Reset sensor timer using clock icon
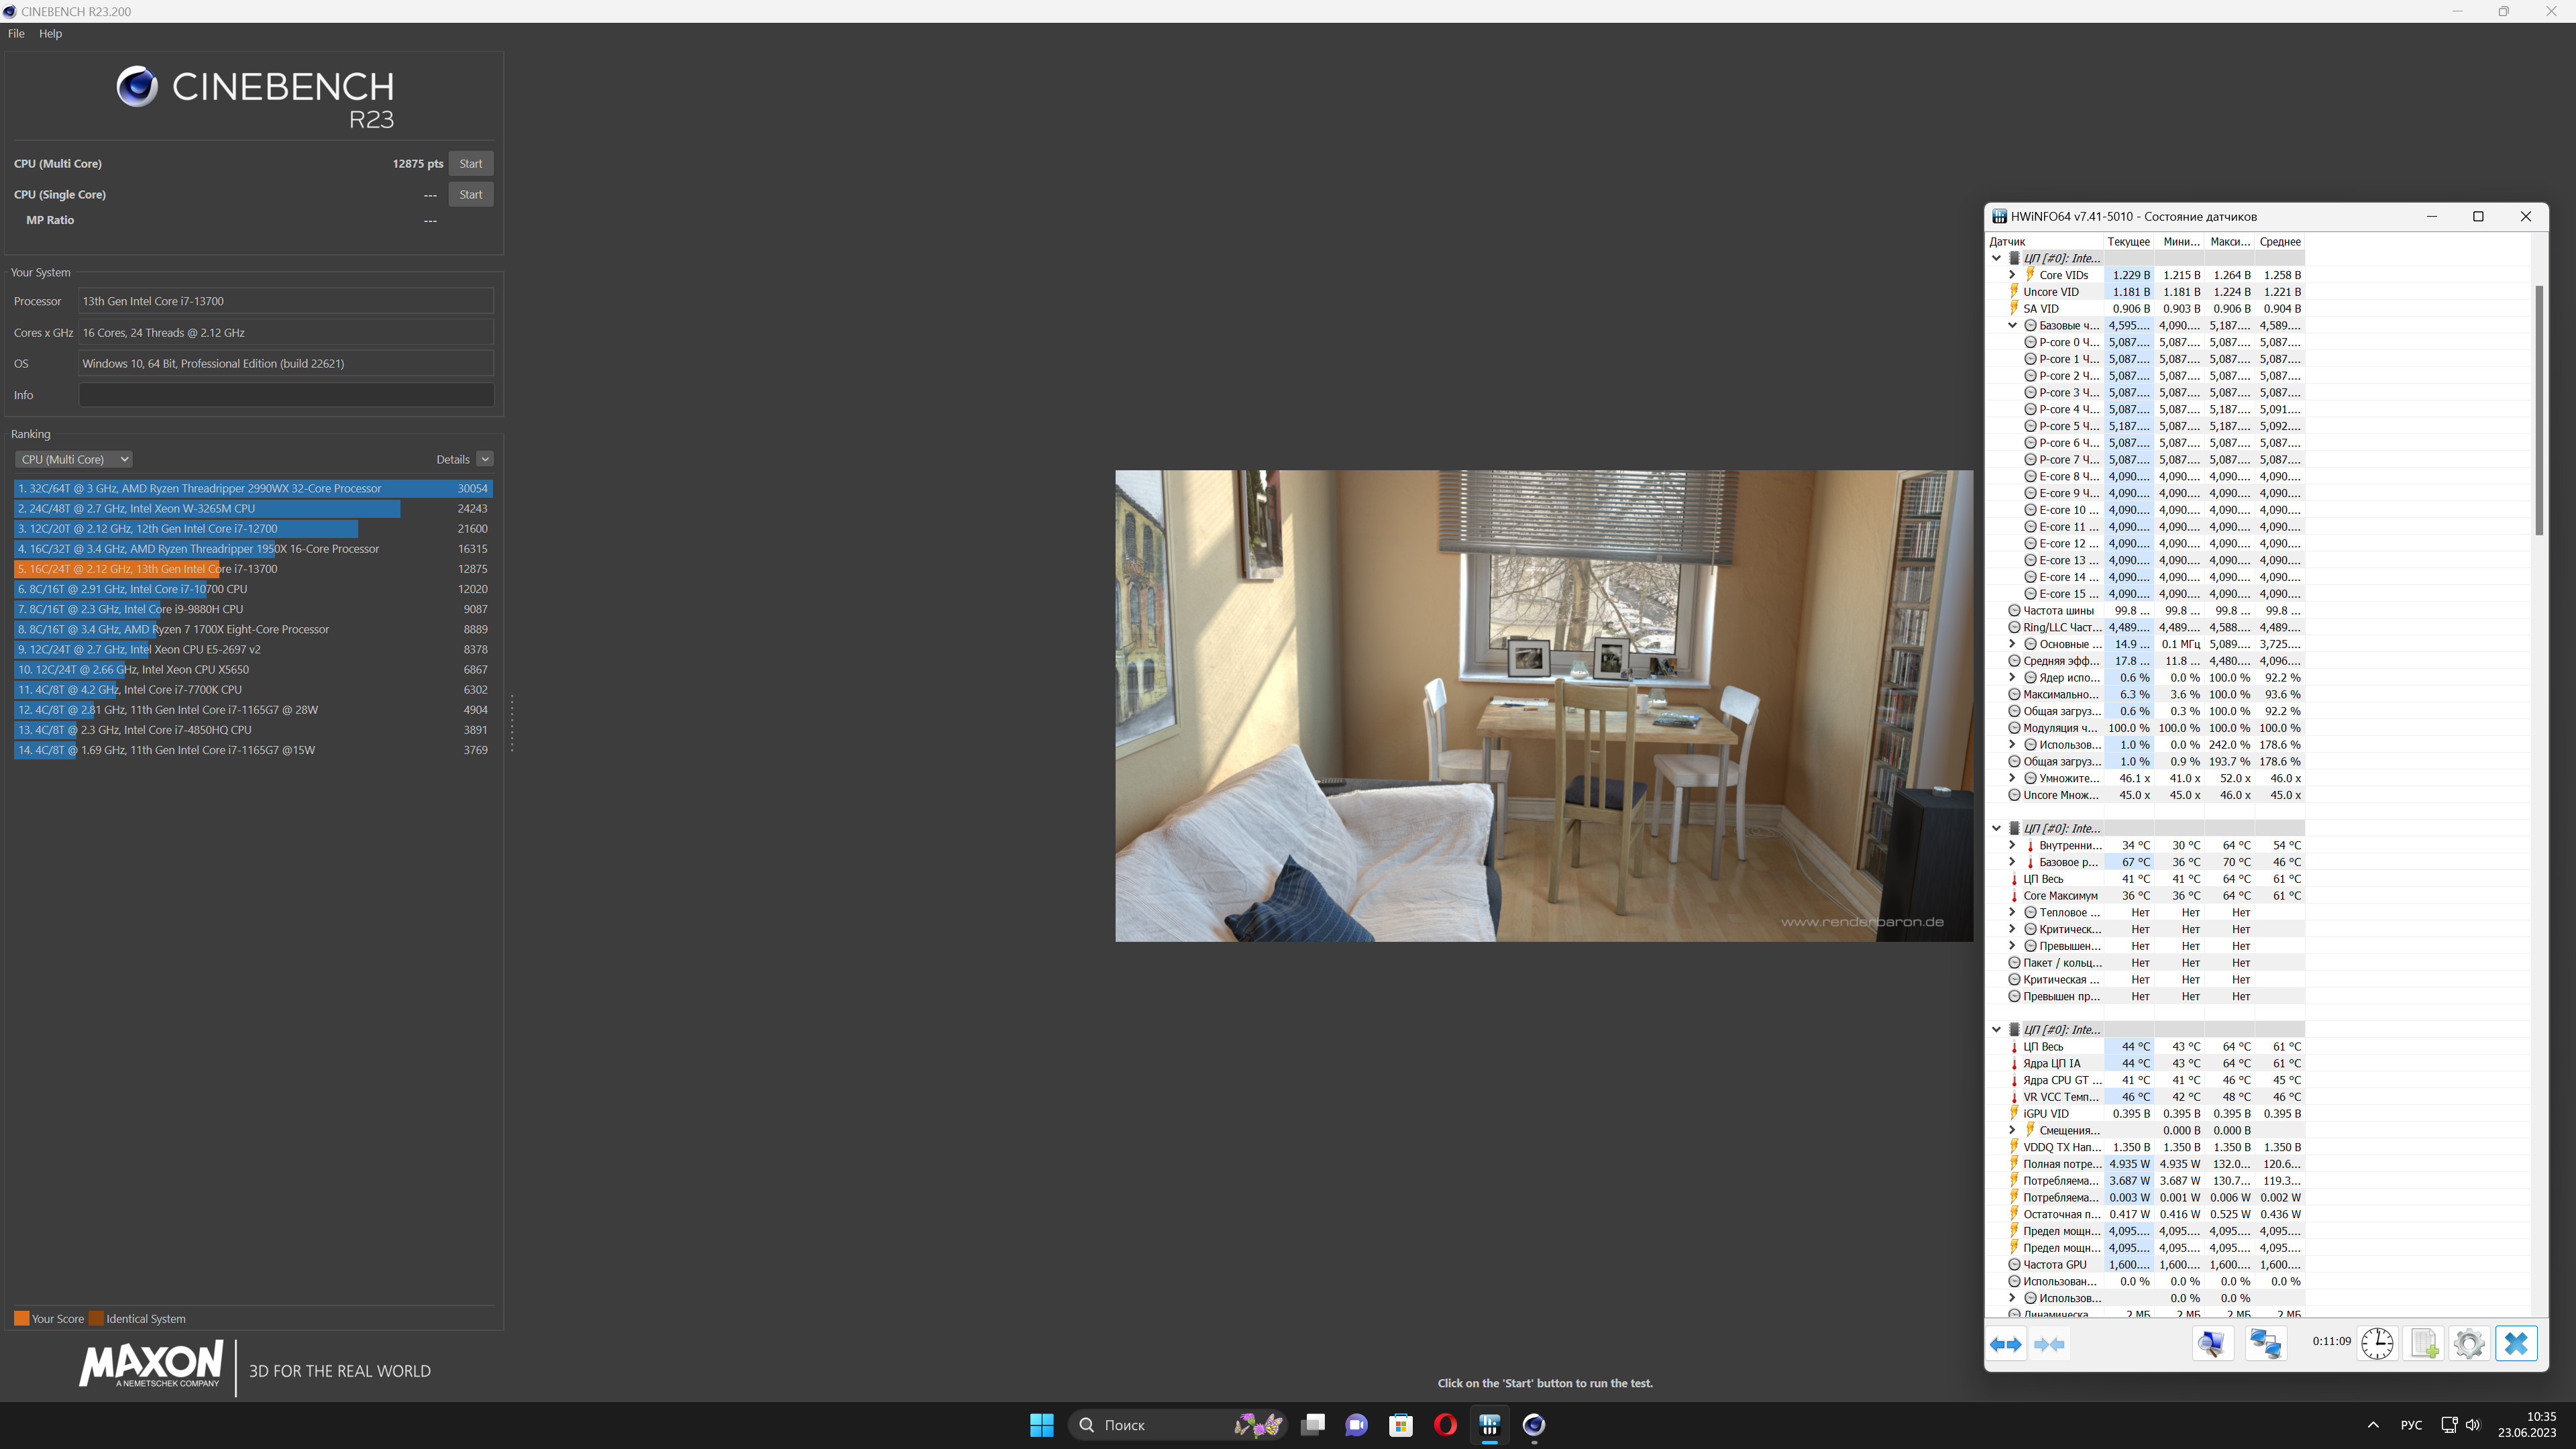 (x=2377, y=1344)
